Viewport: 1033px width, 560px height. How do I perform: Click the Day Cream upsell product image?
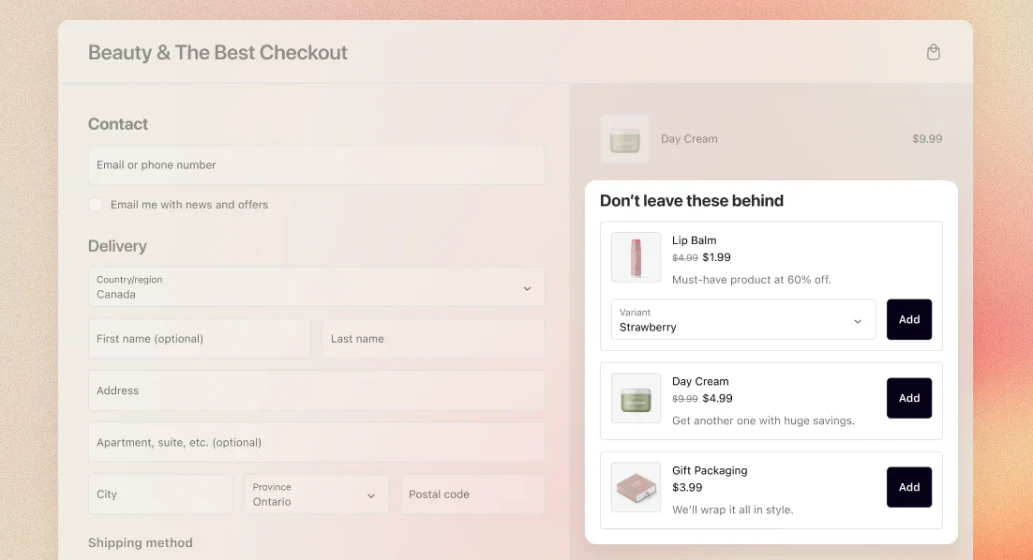[x=636, y=398]
